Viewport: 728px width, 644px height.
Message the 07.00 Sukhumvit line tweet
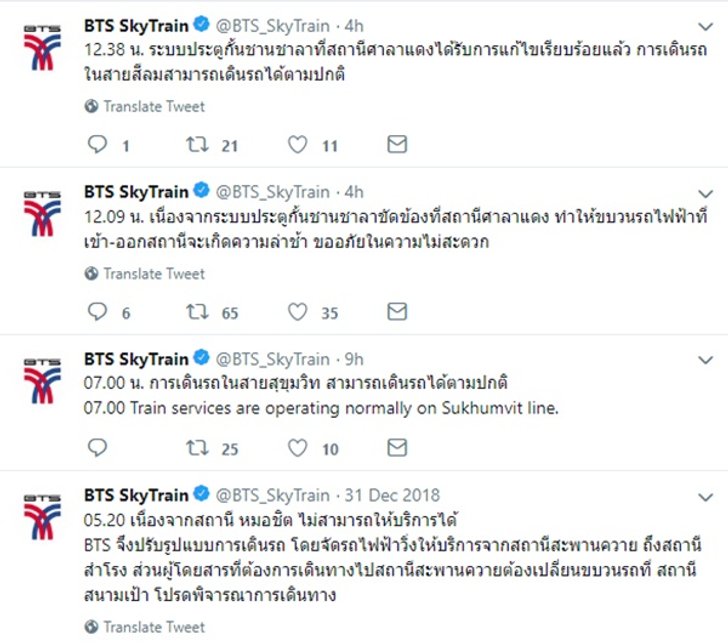click(397, 448)
